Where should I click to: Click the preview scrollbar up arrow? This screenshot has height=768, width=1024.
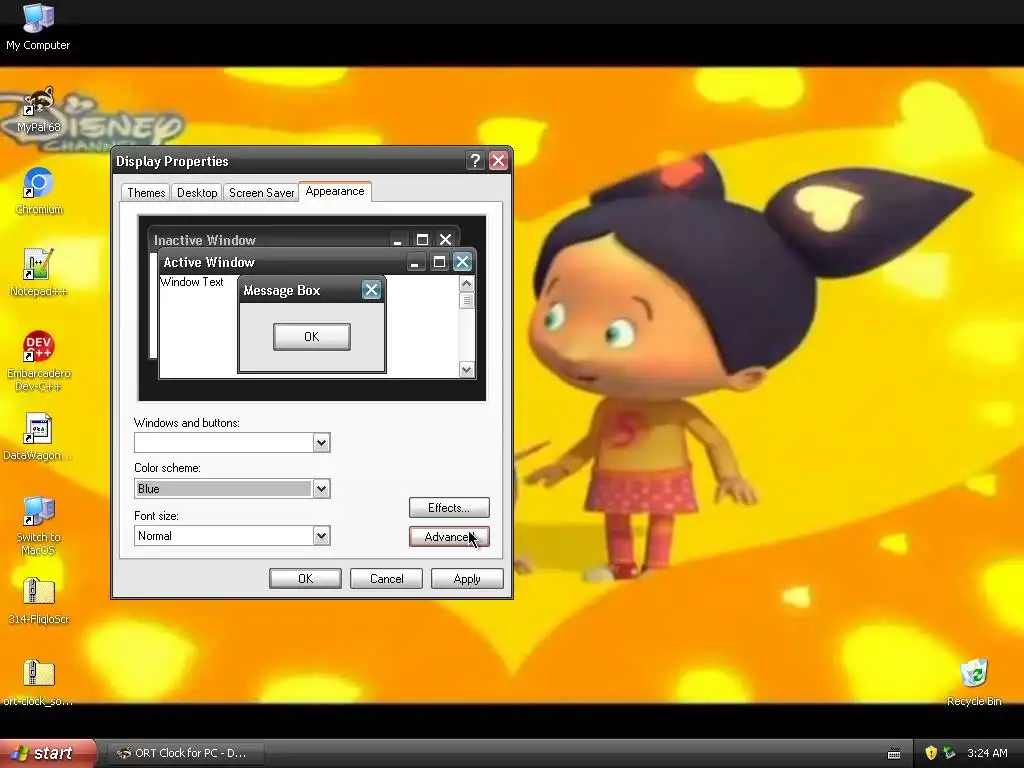(x=466, y=283)
